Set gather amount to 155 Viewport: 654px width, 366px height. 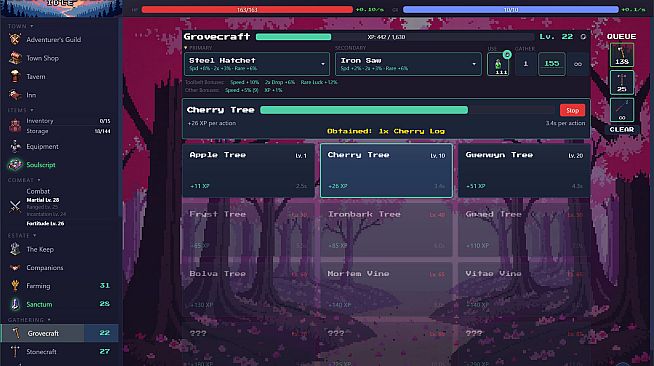click(551, 64)
